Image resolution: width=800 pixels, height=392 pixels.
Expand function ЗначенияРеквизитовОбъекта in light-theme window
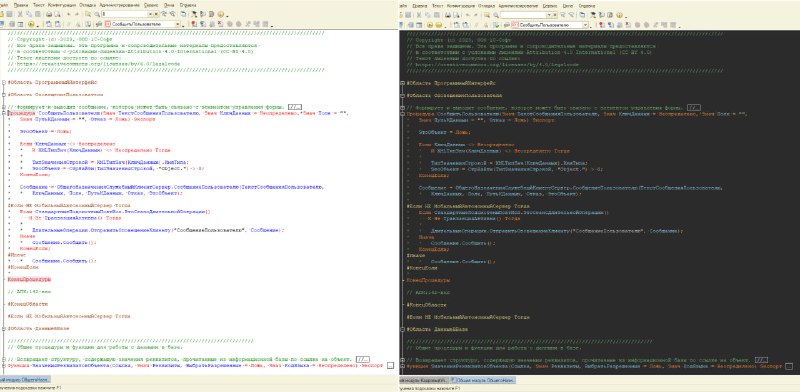(x=3, y=365)
